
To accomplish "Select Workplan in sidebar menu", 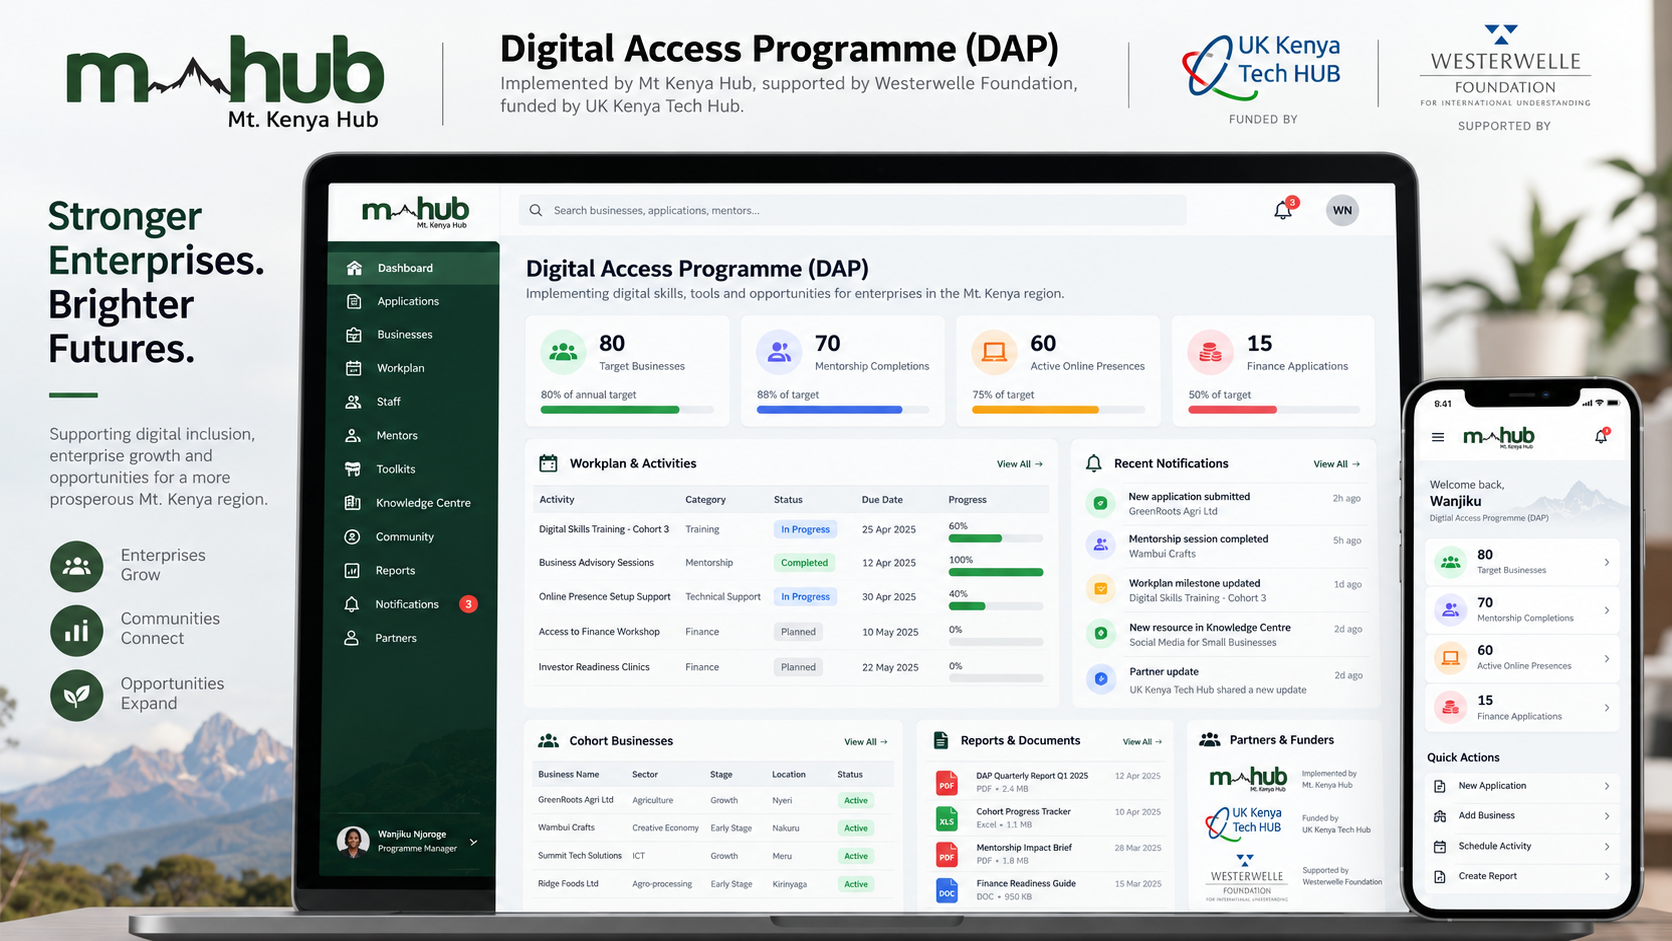I will coord(413,368).
